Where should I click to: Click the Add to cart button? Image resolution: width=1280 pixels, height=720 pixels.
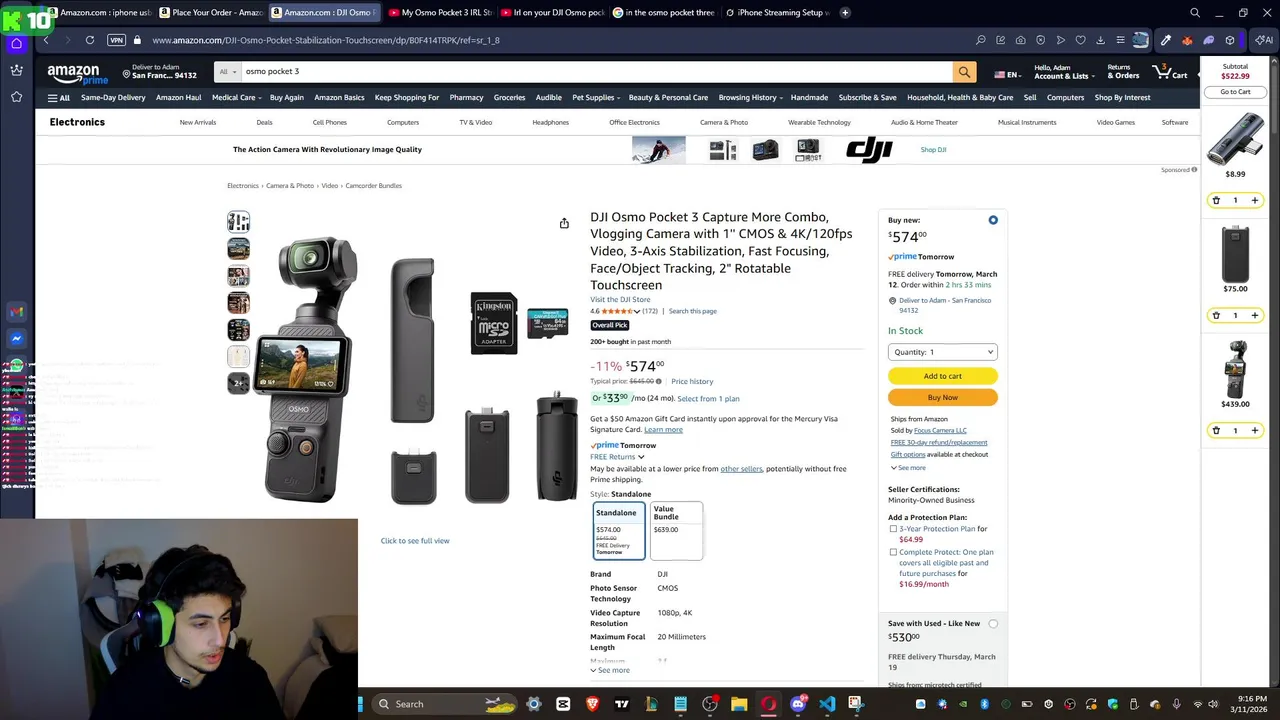(943, 376)
